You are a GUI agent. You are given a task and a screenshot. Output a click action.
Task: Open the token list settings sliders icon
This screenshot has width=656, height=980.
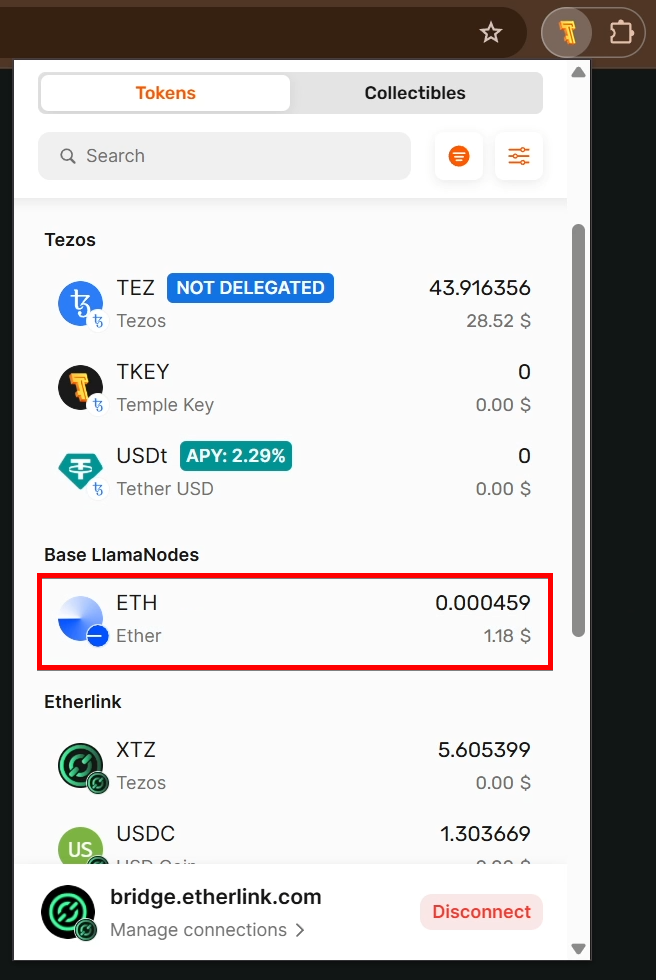(x=519, y=156)
